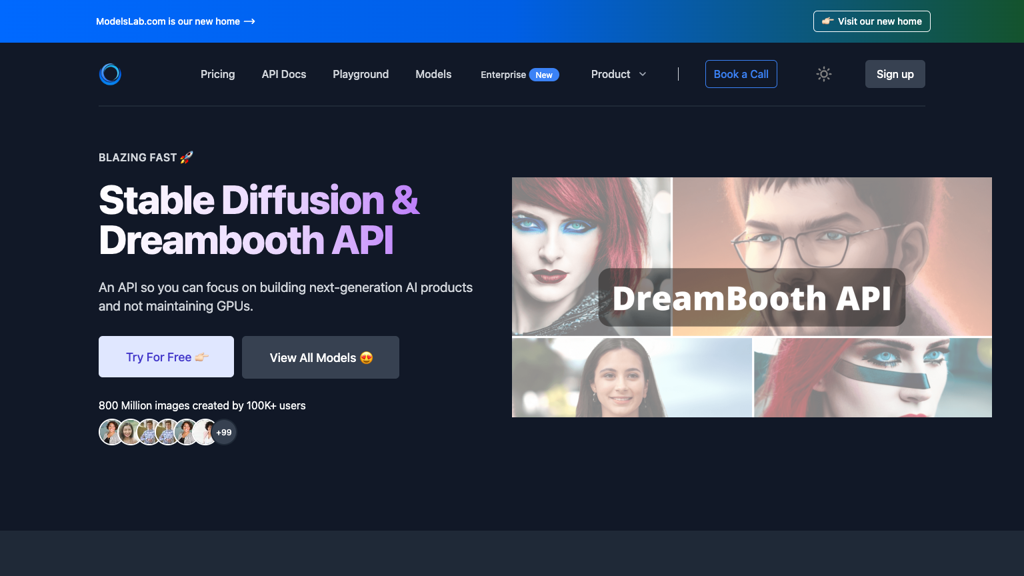
Task: Click the hand emoji on Visit our new home
Action: pos(827,20)
